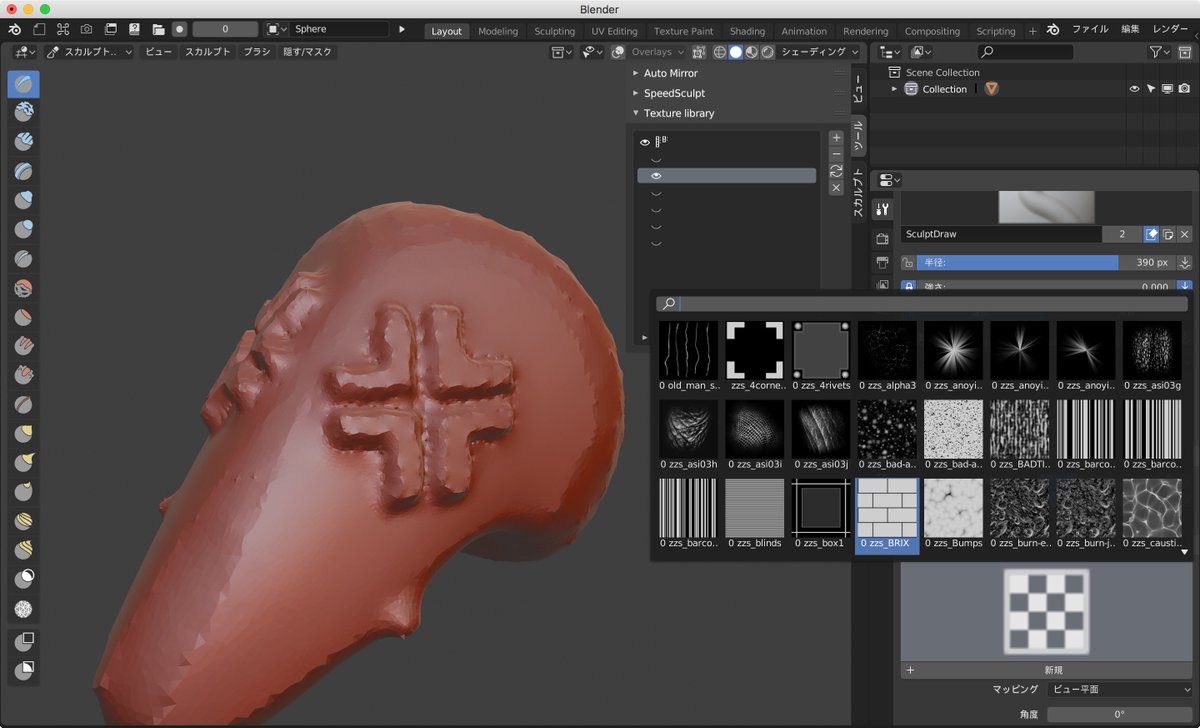Screen dimensions: 1200x728
Task: Switch to the UV Editing workspace tab
Action: (x=614, y=31)
